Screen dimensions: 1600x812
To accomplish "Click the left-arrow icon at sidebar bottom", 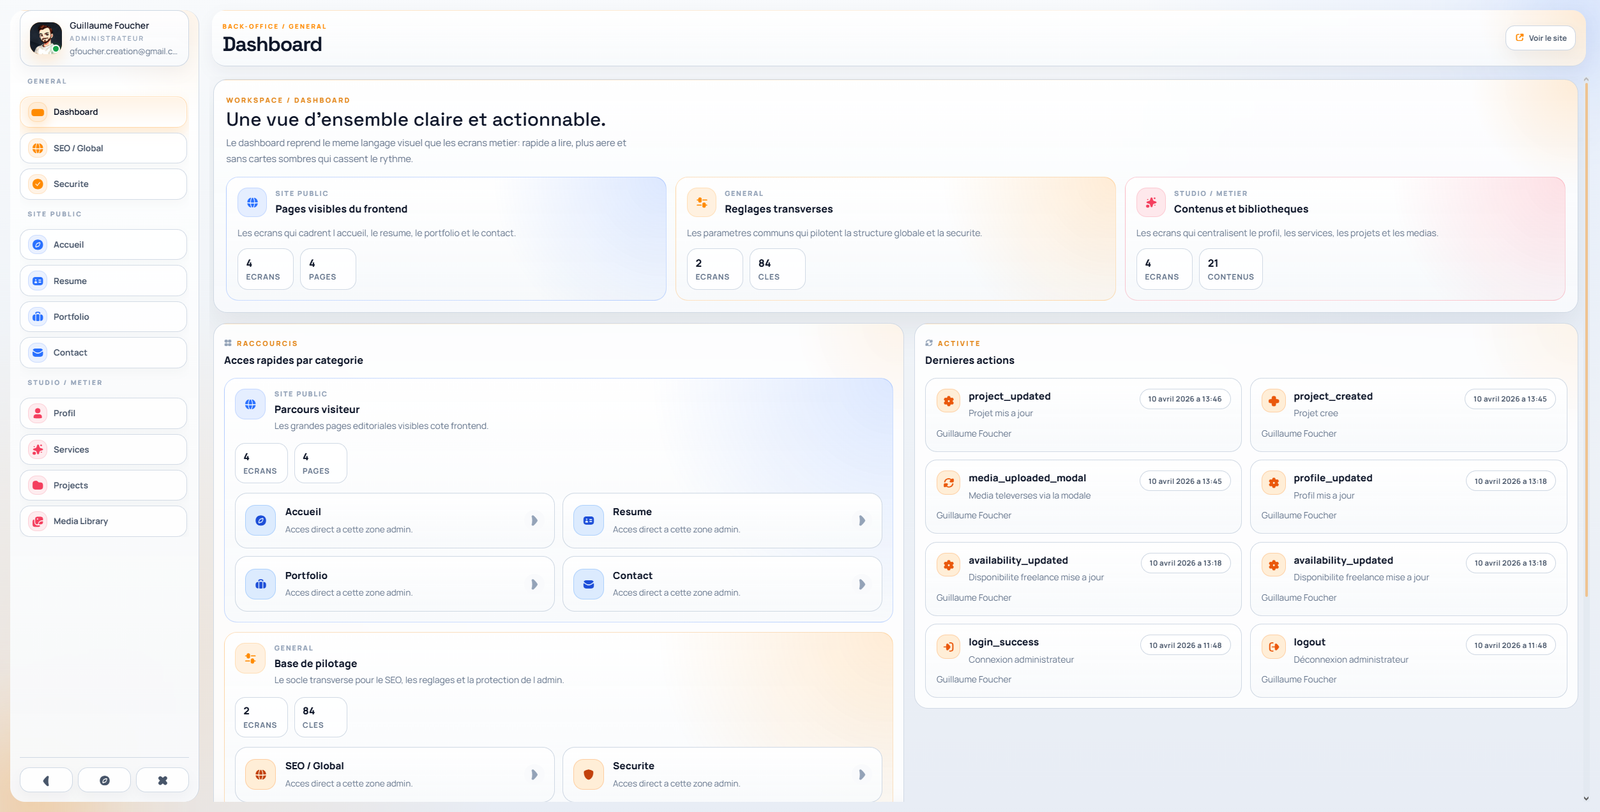I will pyautogui.click(x=46, y=780).
